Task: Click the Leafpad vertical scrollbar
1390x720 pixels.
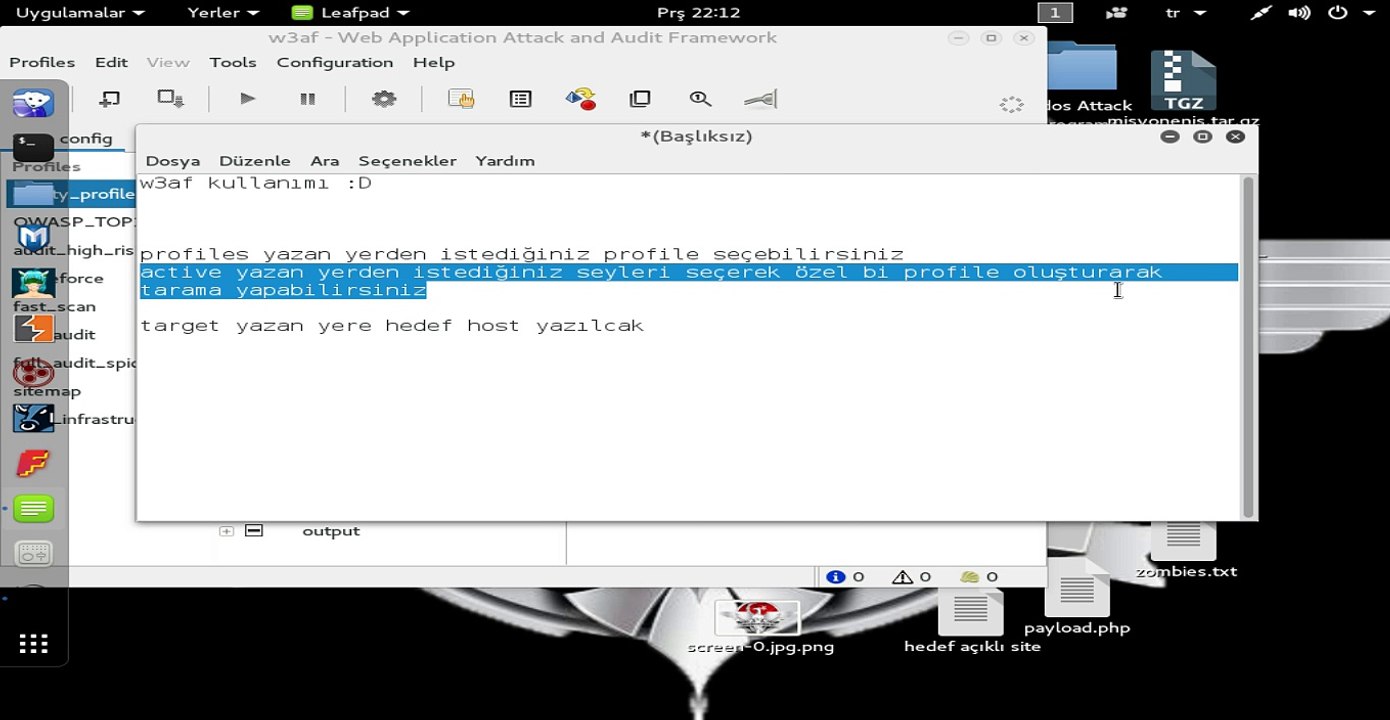Action: pos(1247,347)
